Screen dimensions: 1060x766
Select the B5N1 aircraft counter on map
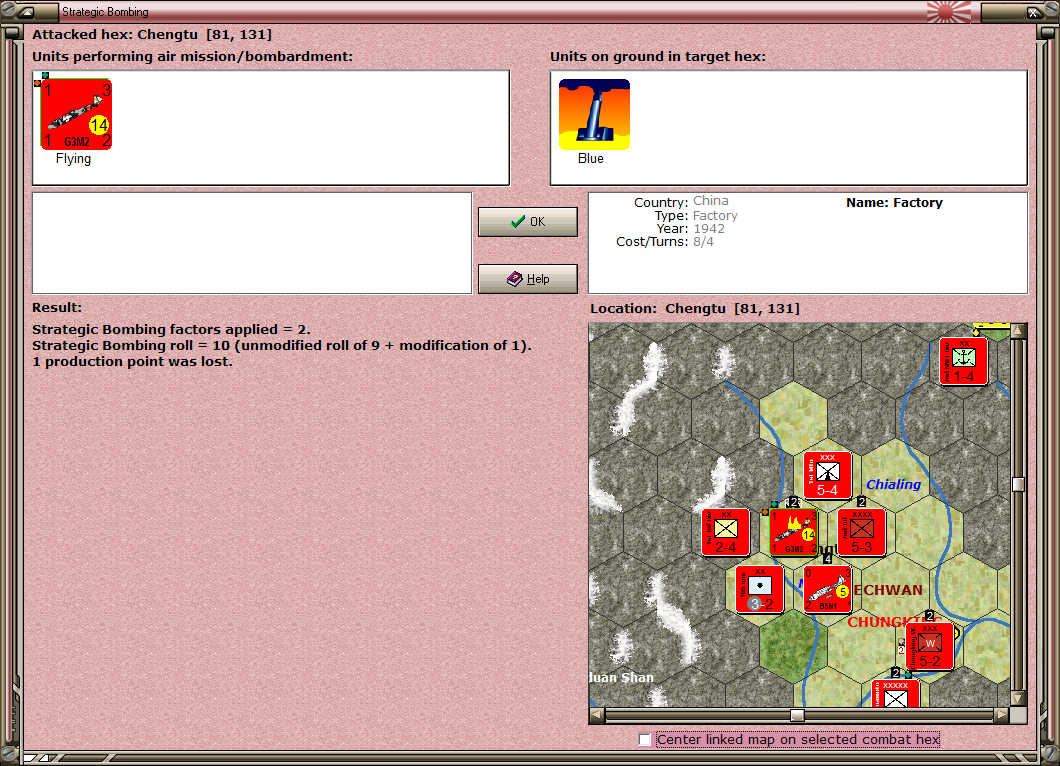pos(827,590)
